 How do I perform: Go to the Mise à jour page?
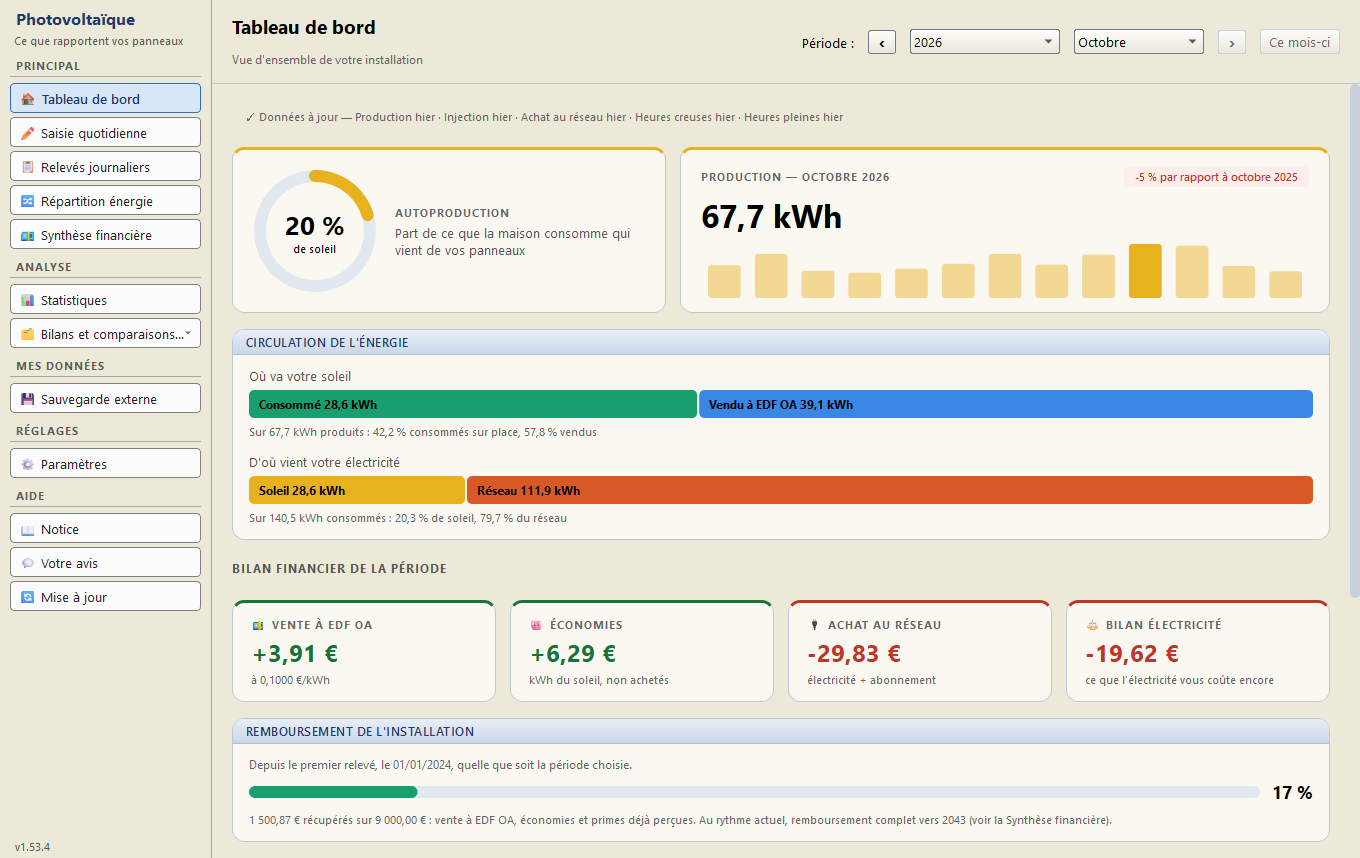tap(106, 597)
